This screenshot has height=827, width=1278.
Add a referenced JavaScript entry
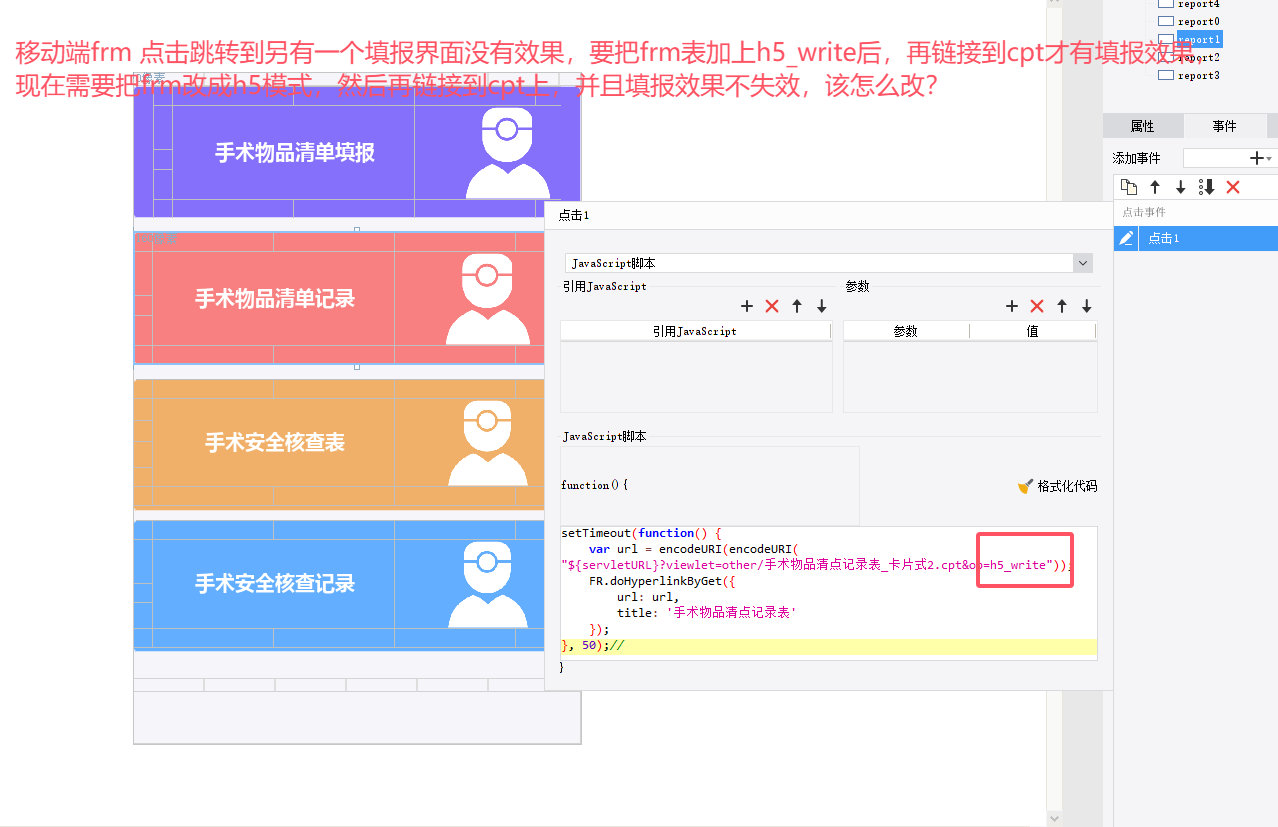[747, 306]
